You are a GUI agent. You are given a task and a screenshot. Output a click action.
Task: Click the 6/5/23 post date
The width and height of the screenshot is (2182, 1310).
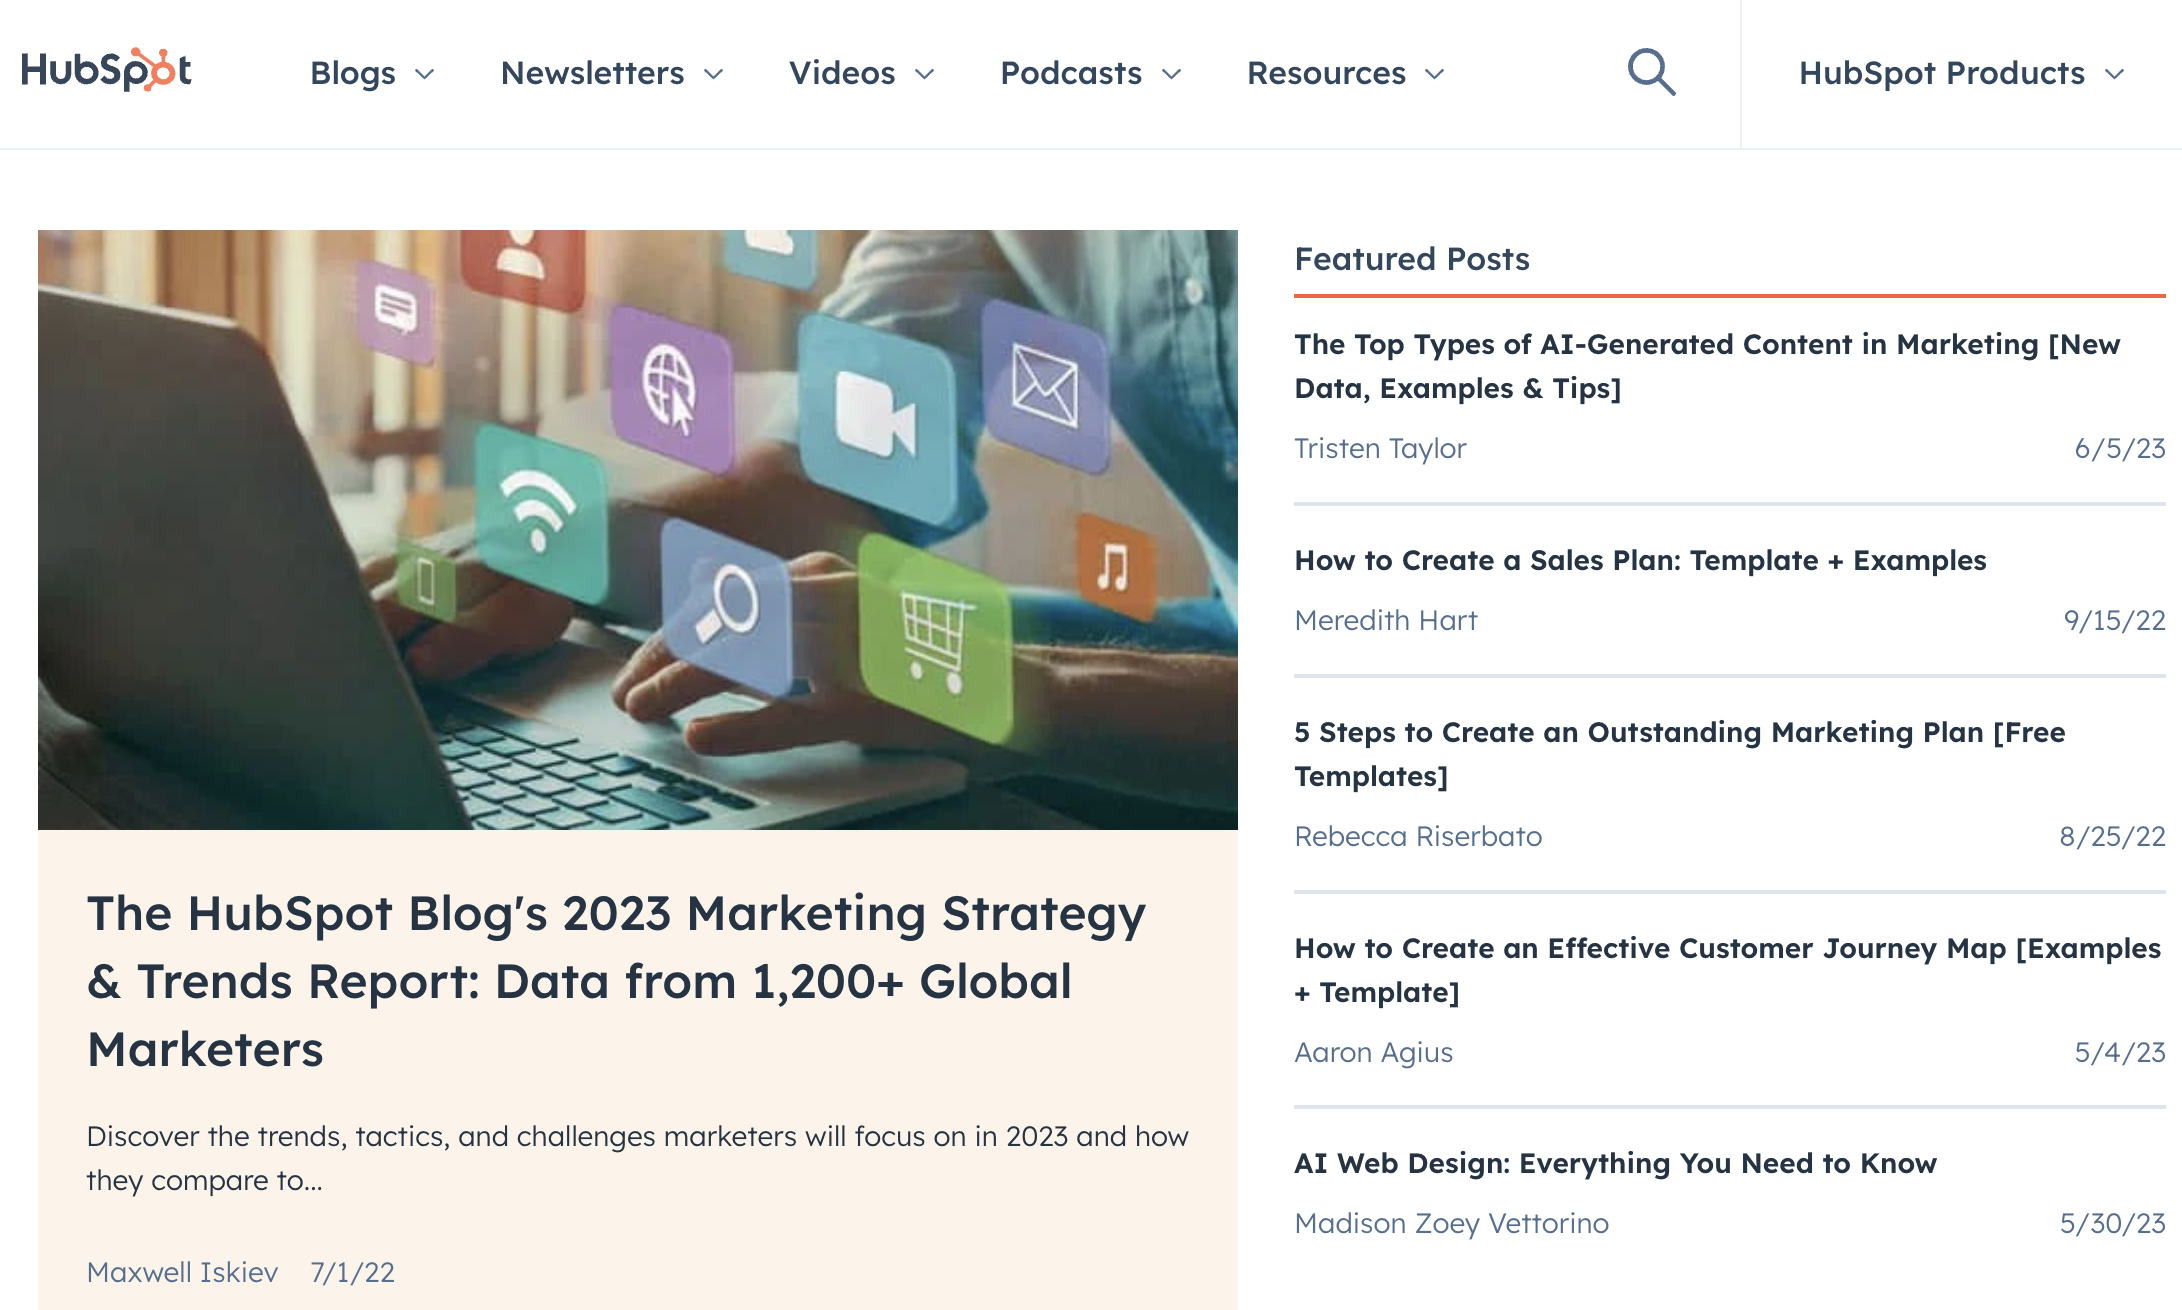[2120, 448]
